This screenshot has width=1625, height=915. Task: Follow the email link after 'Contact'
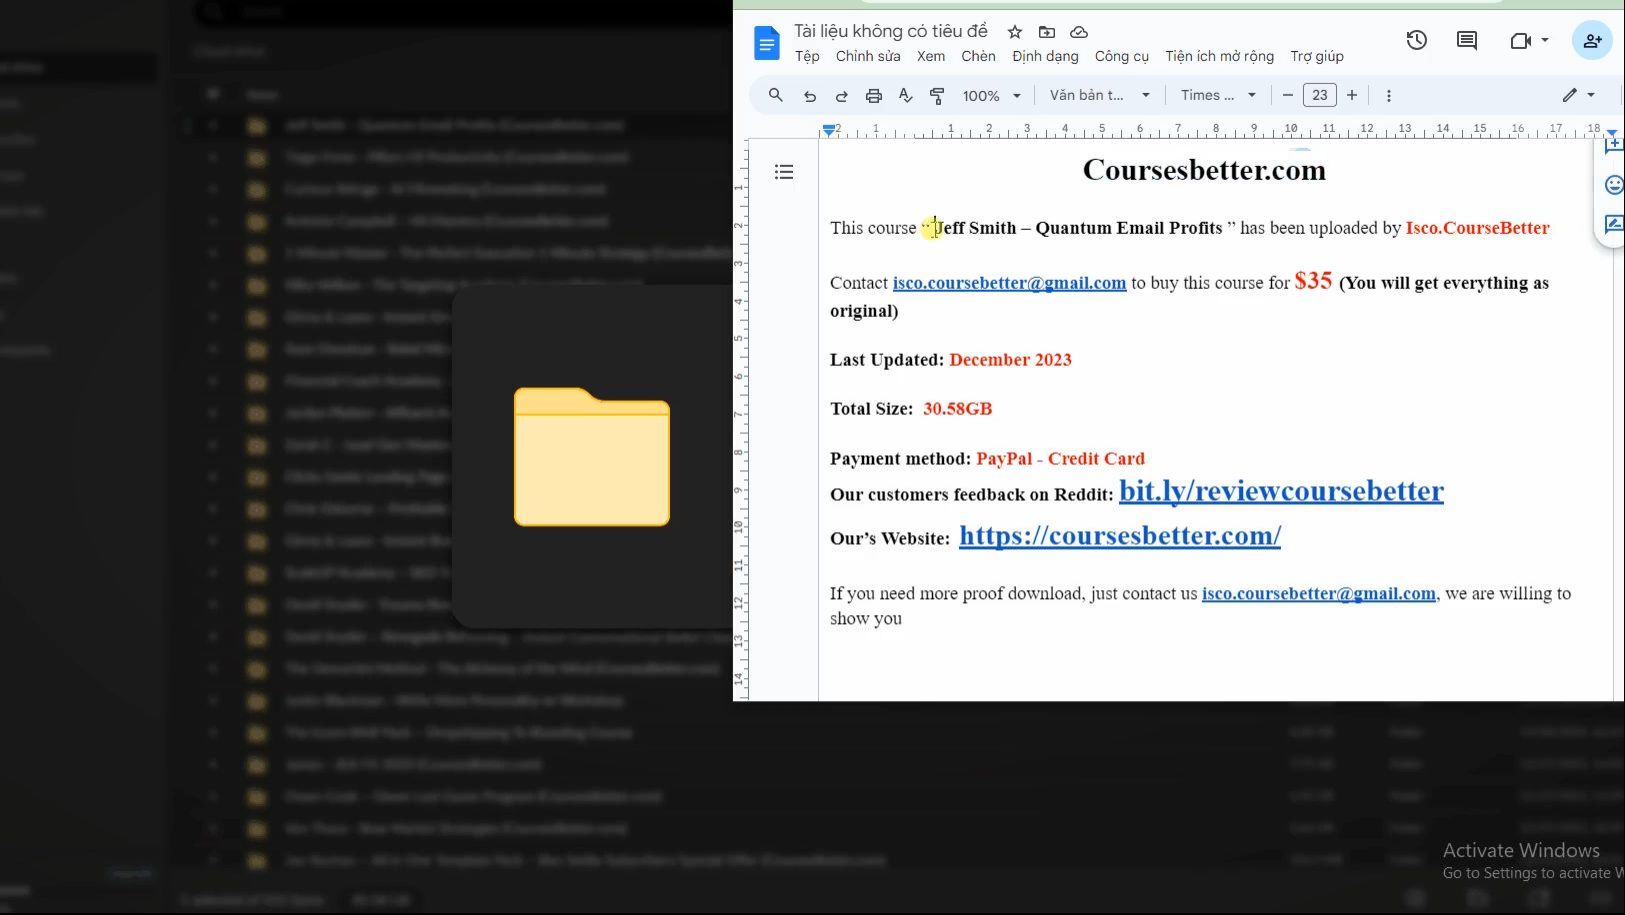pos(1009,283)
